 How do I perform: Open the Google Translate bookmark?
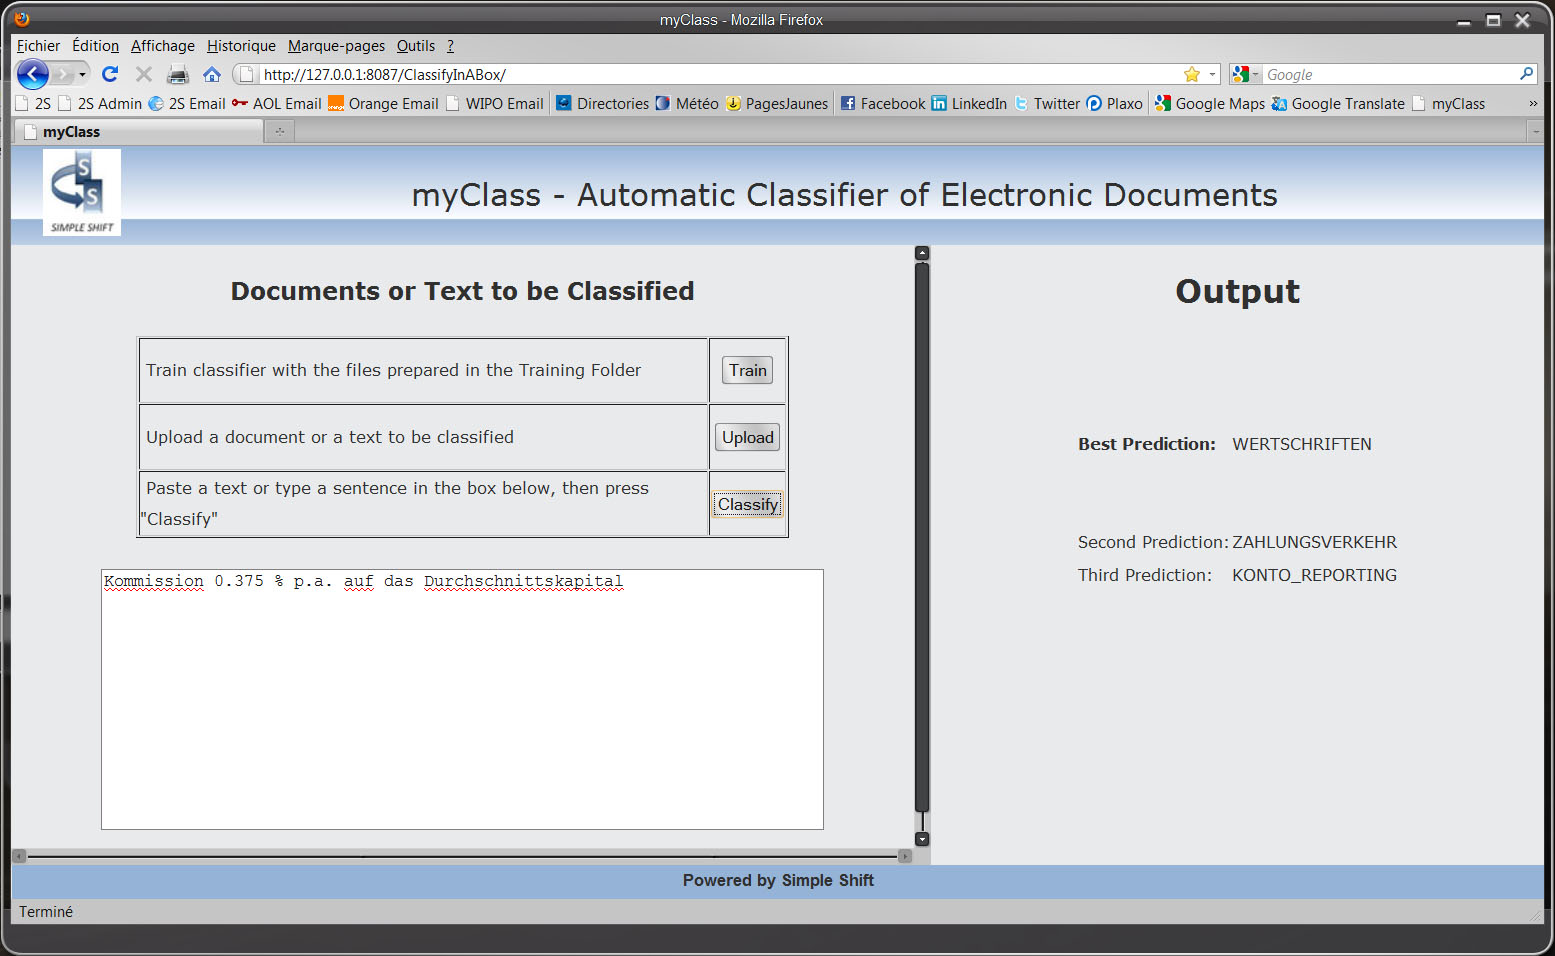click(x=1338, y=104)
